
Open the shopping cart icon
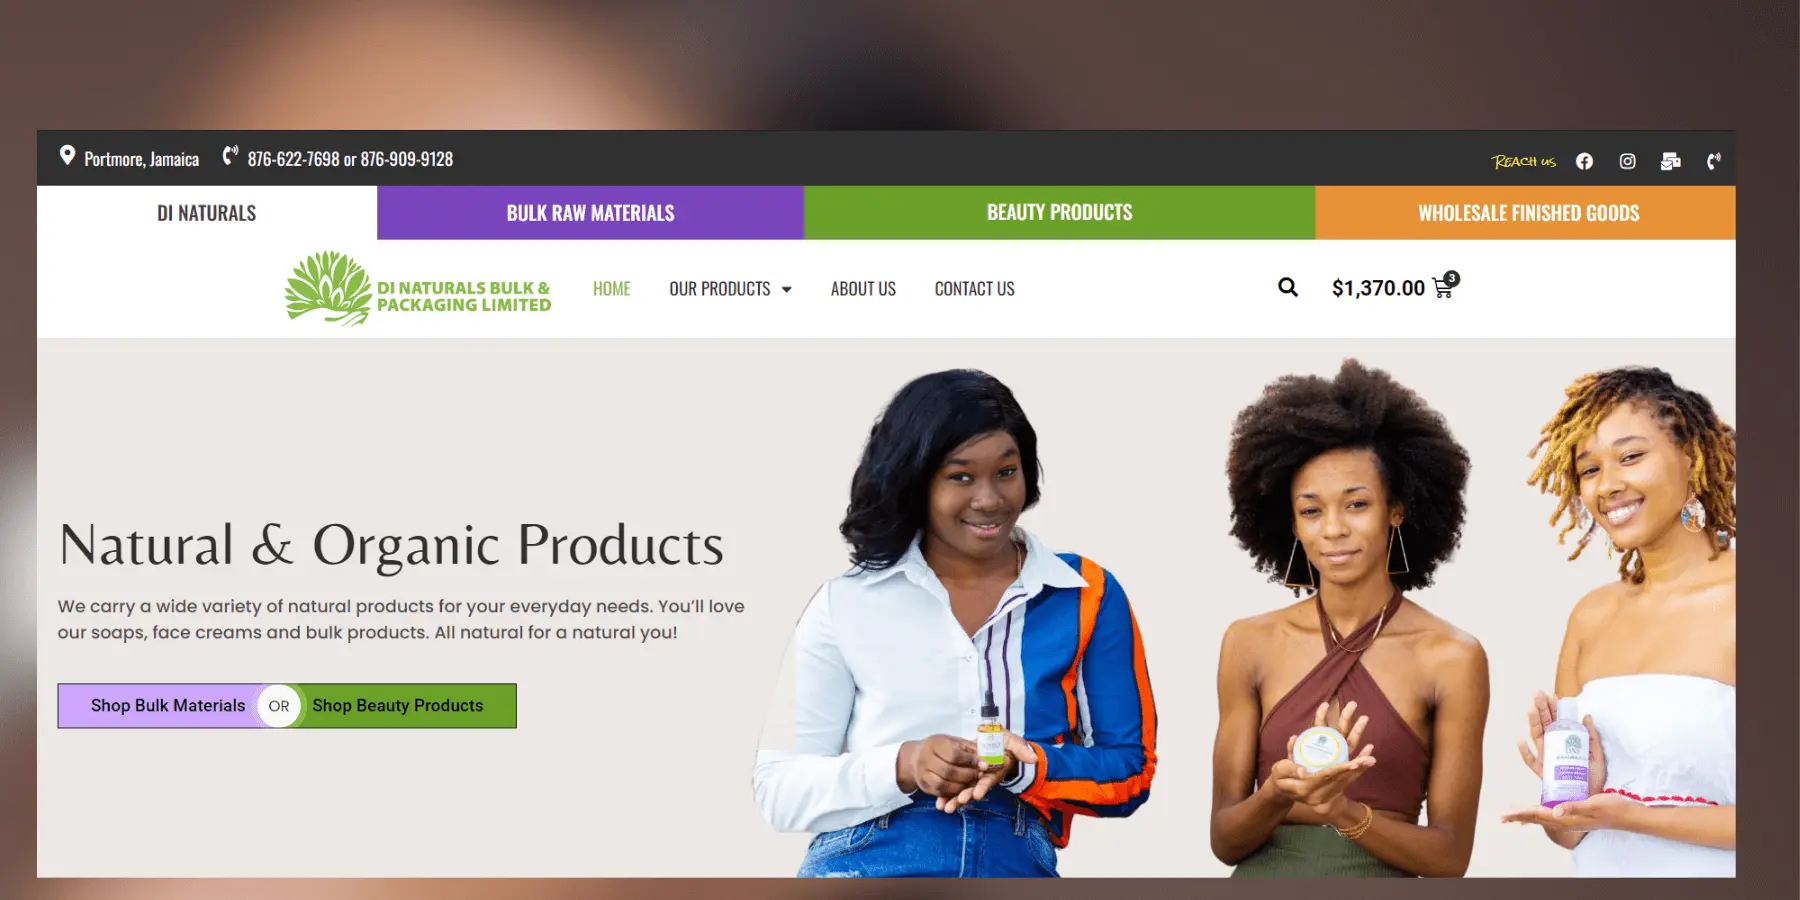[1444, 287]
